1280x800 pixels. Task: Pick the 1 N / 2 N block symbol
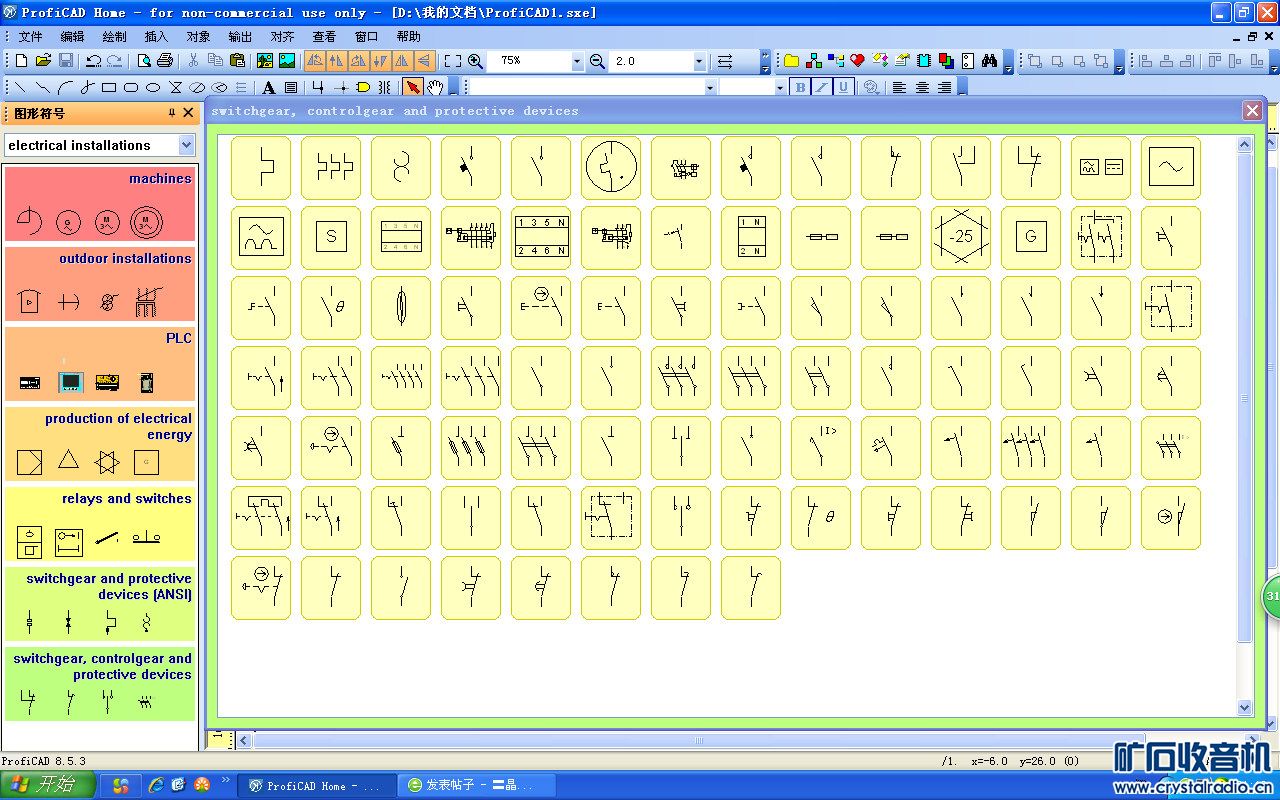point(751,237)
